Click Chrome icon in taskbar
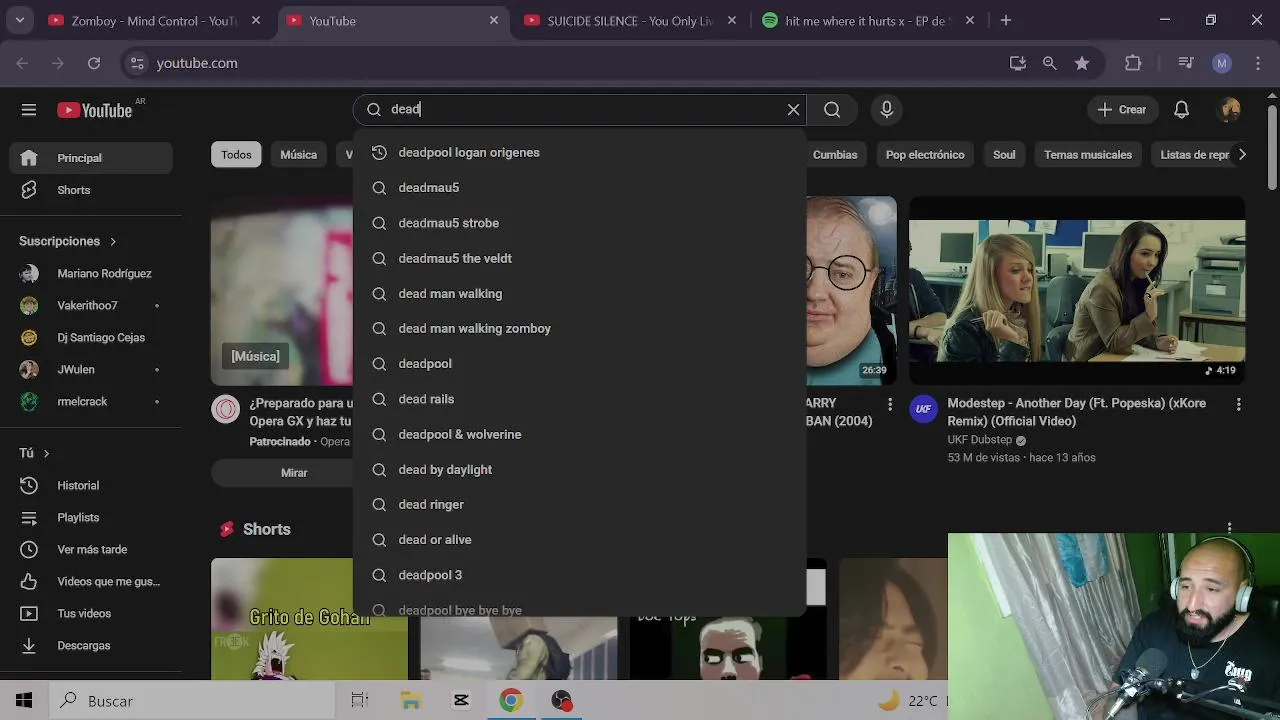The image size is (1280, 720). click(x=511, y=701)
